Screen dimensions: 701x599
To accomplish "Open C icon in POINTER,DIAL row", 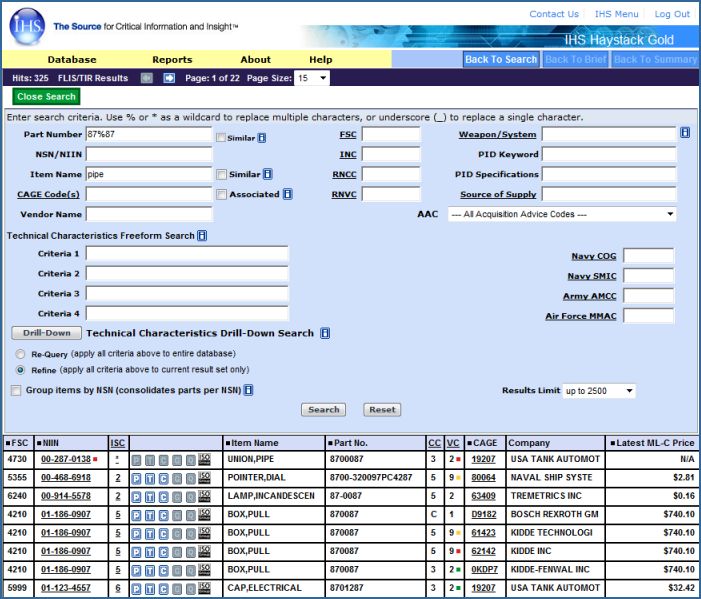I will (164, 479).
